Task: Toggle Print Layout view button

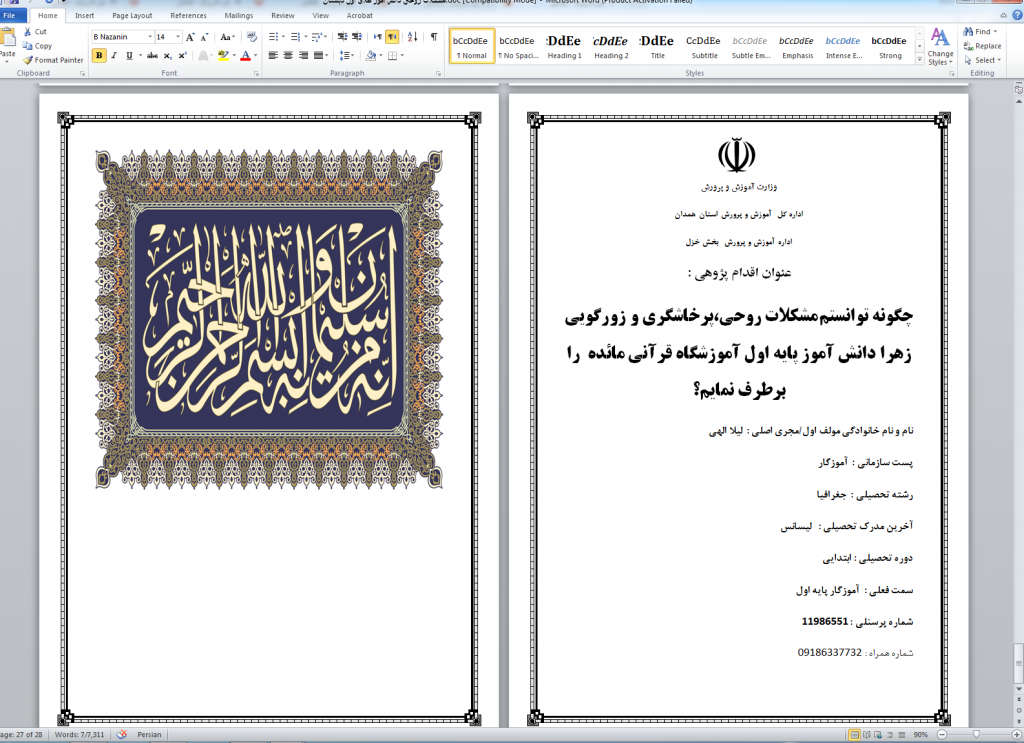Action: coord(855,735)
